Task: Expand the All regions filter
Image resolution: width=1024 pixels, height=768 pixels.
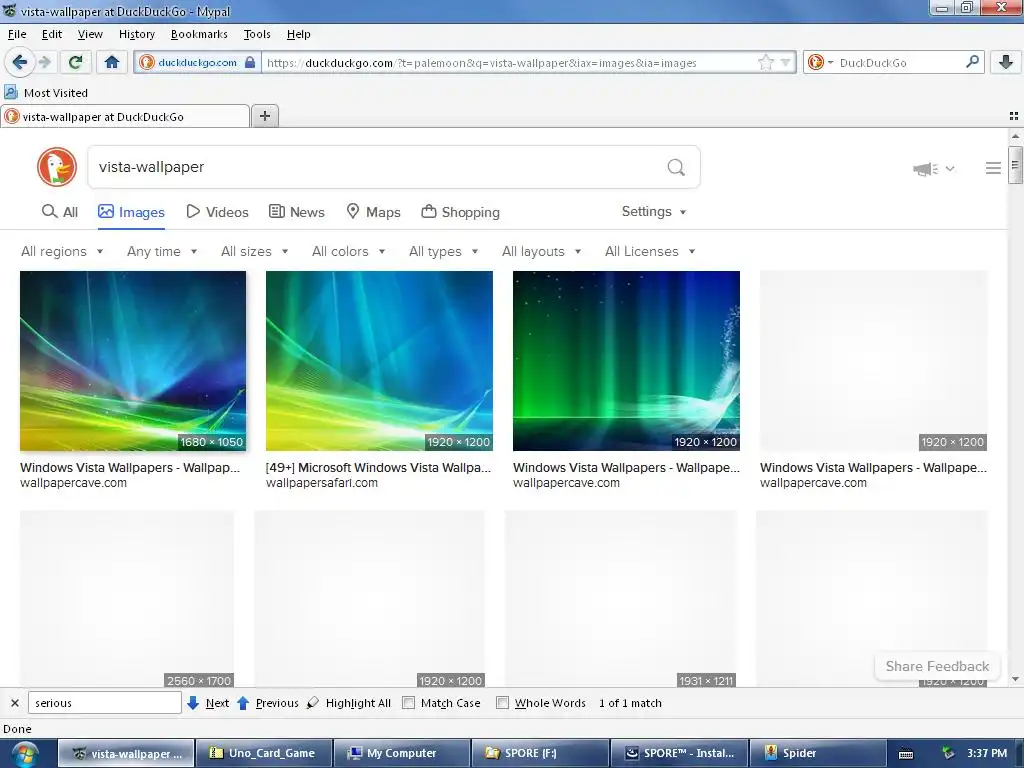Action: point(62,251)
